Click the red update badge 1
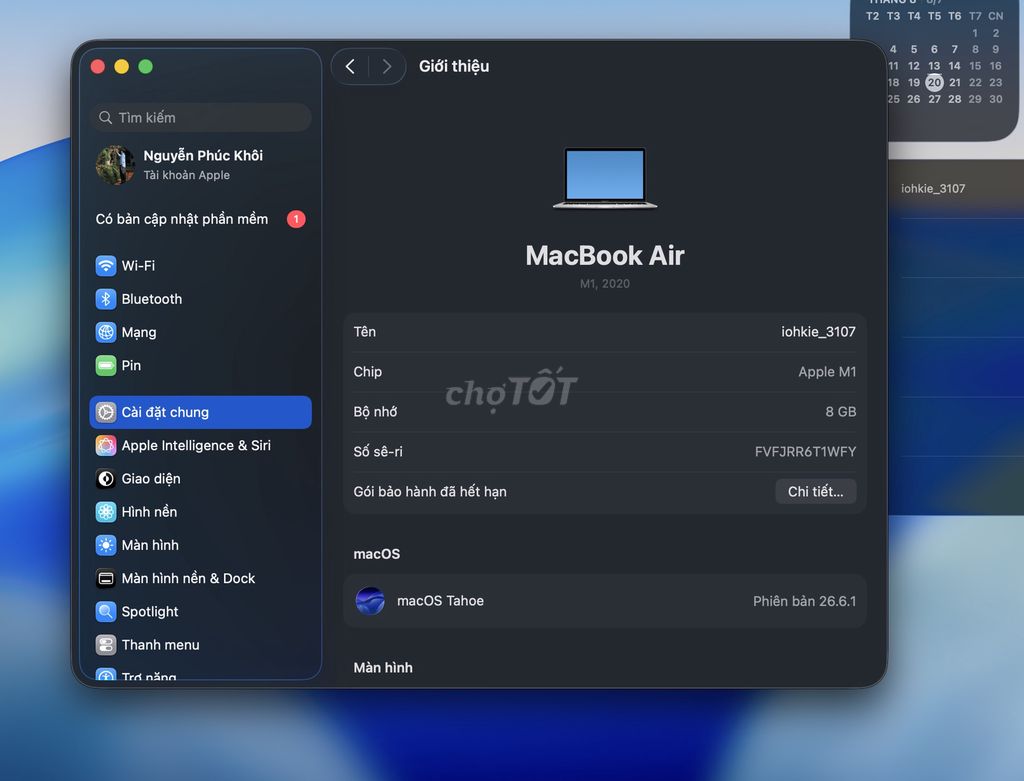The height and width of the screenshot is (781, 1024). pos(296,219)
